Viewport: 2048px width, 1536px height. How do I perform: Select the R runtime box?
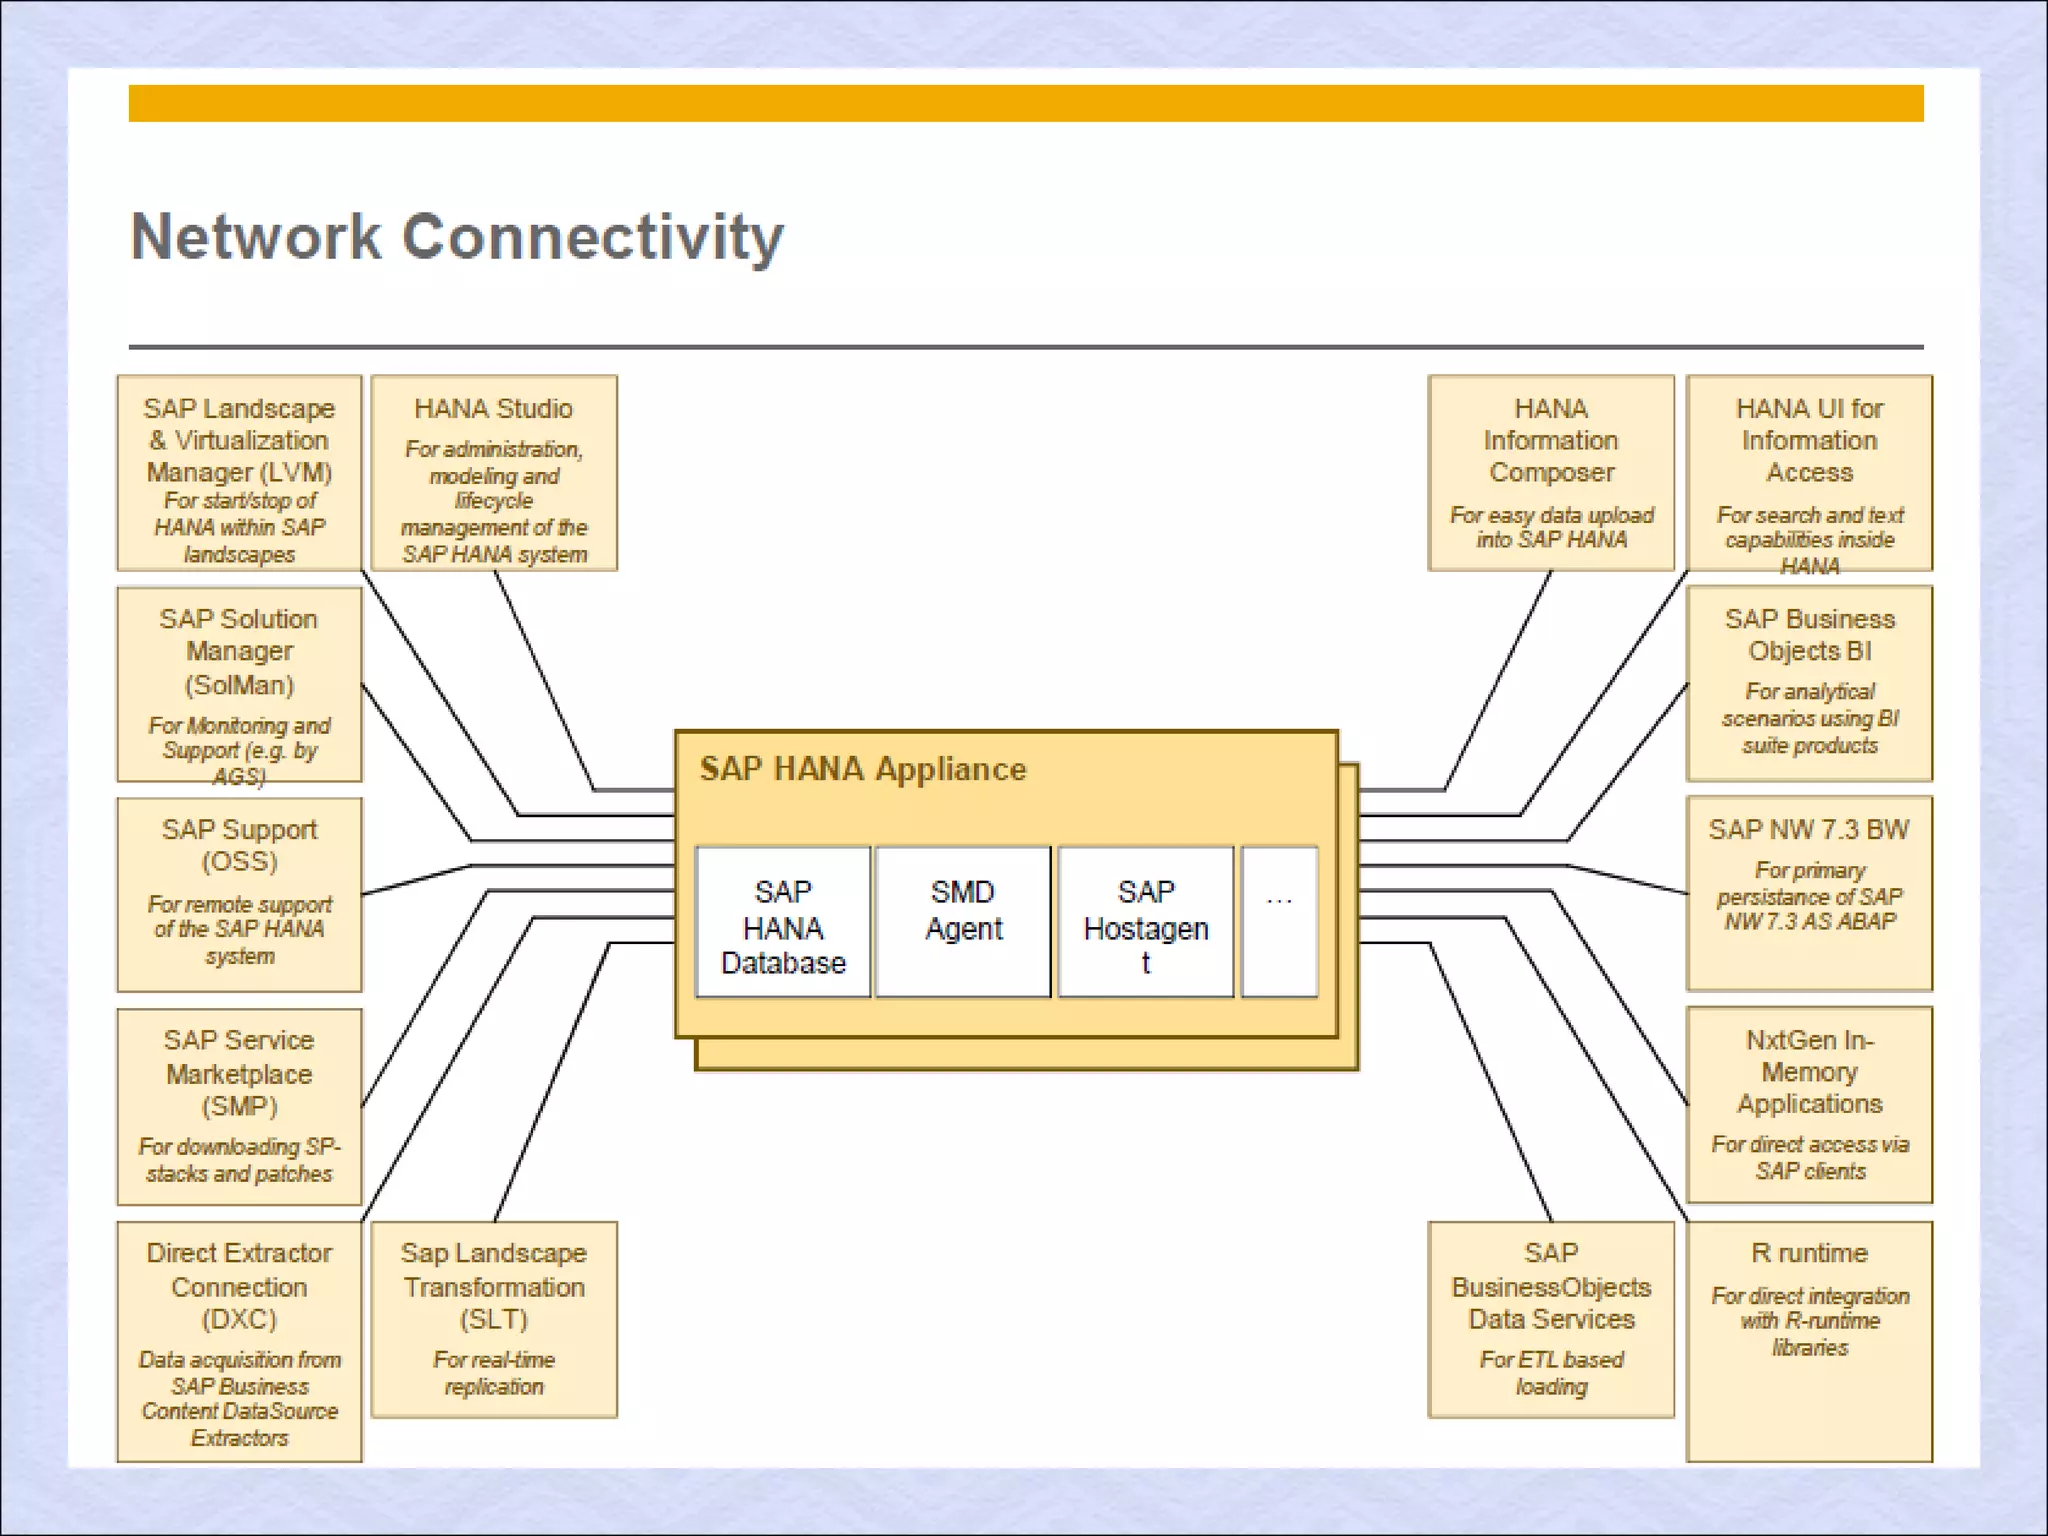[x=1809, y=1341]
